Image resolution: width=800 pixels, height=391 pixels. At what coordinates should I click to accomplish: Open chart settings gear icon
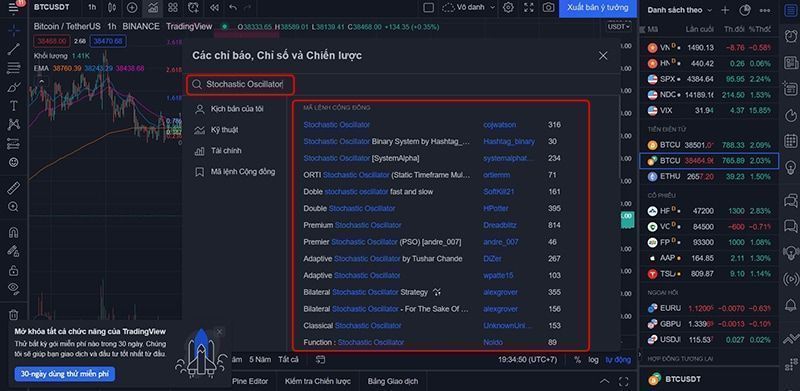pyautogui.click(x=508, y=8)
